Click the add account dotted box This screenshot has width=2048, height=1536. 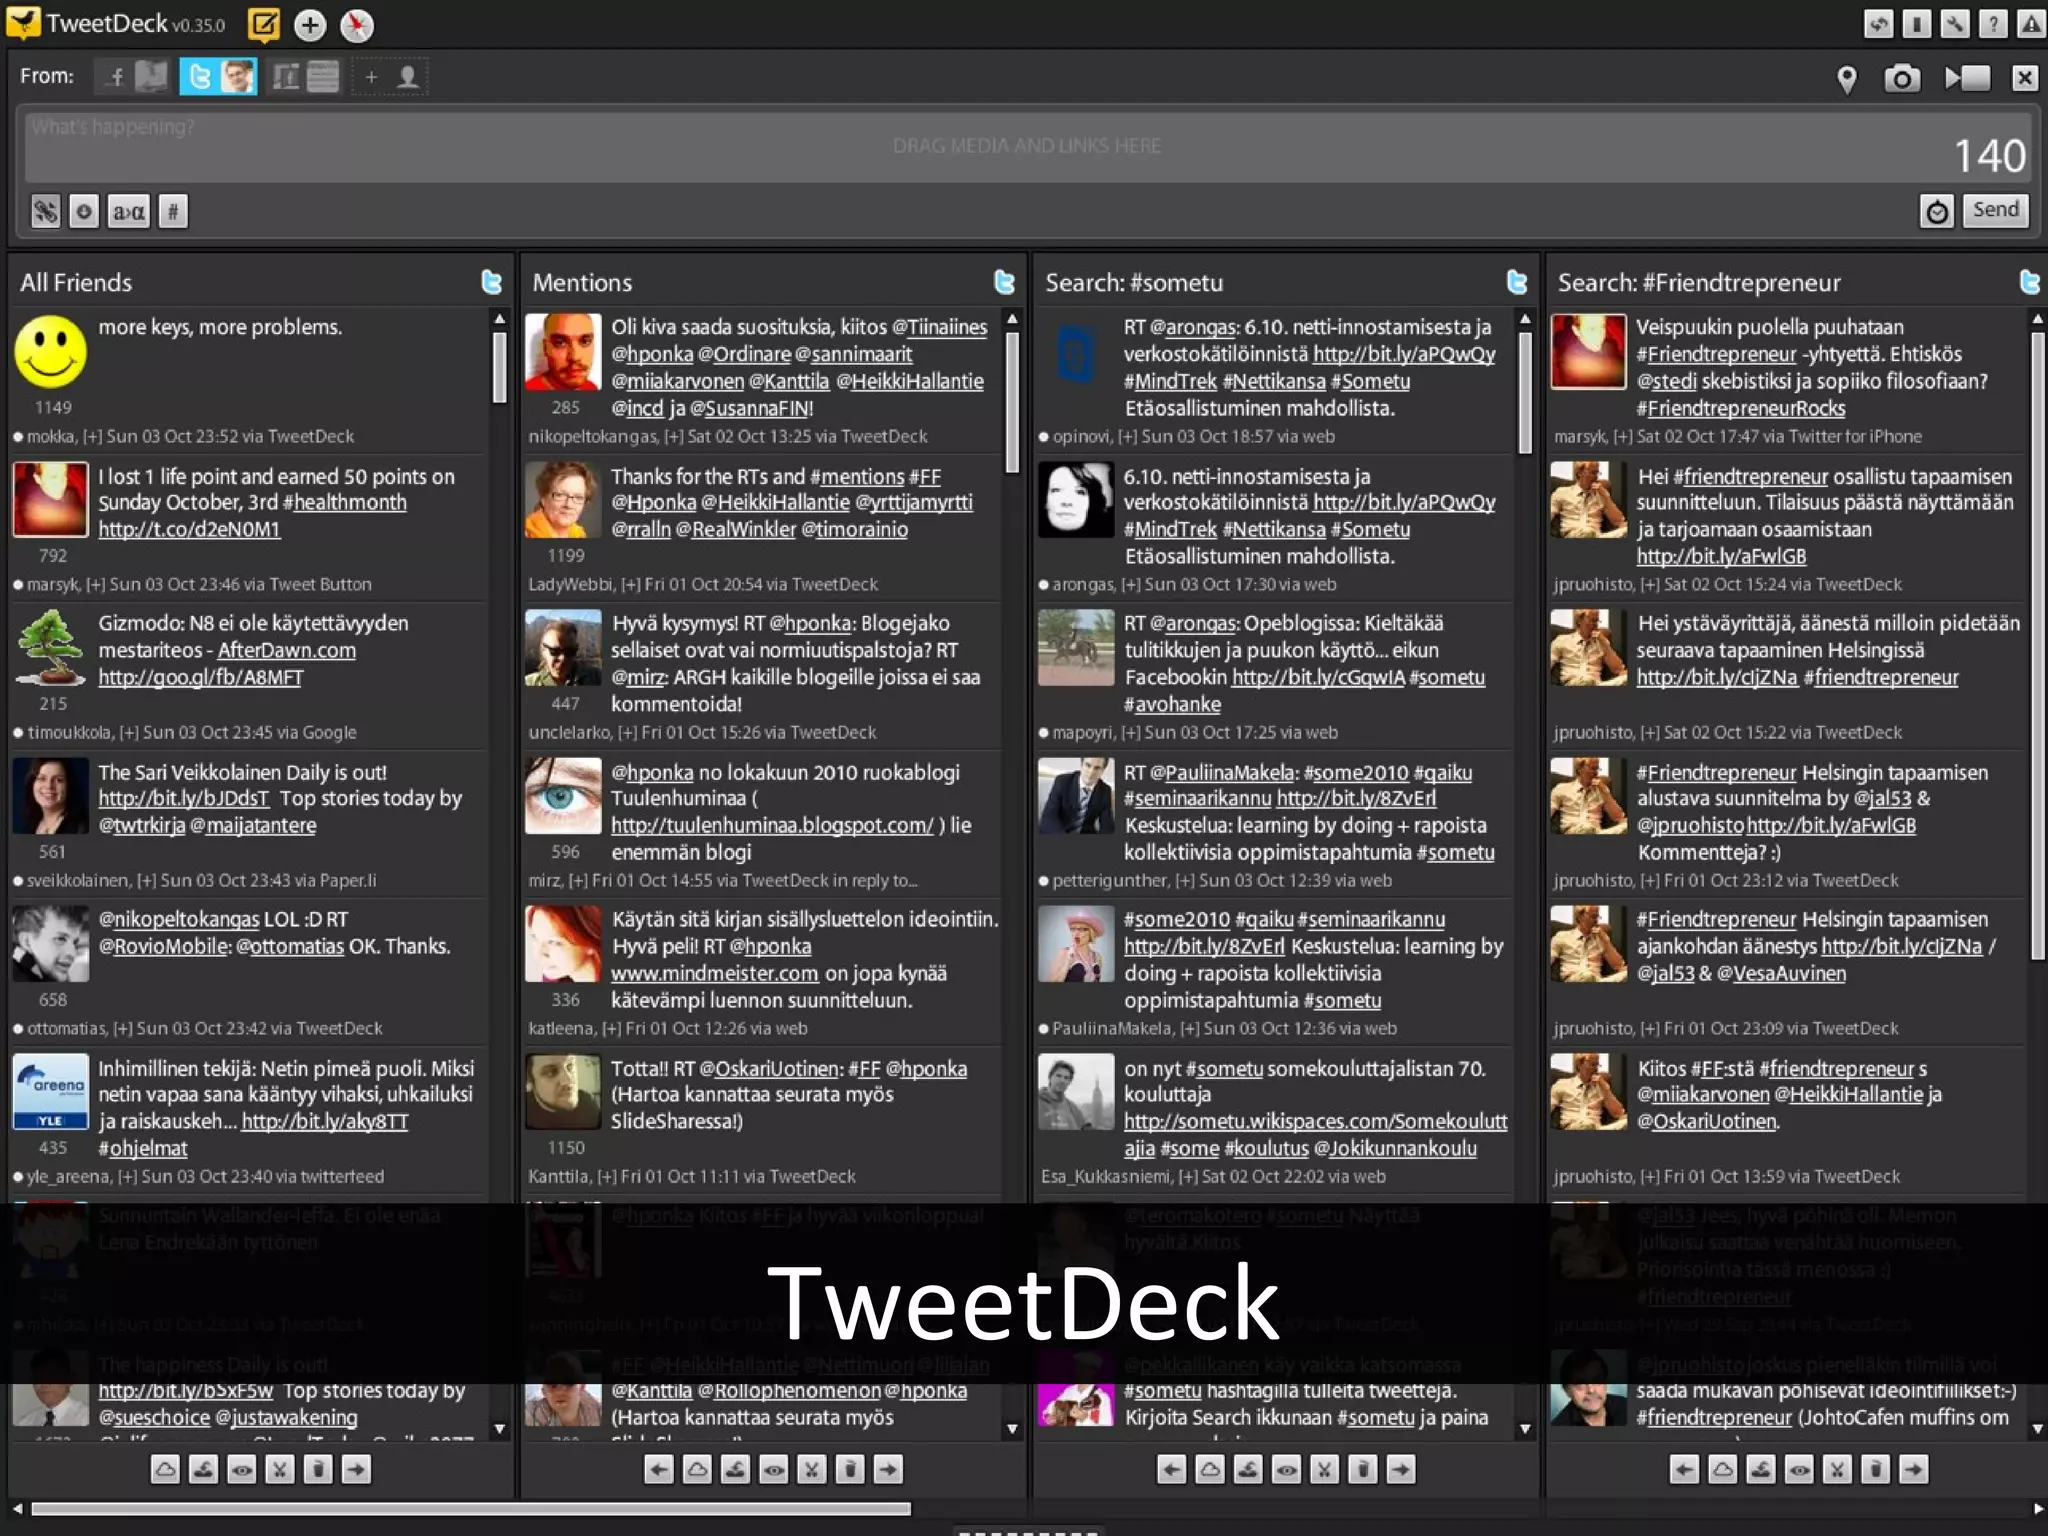click(x=390, y=77)
